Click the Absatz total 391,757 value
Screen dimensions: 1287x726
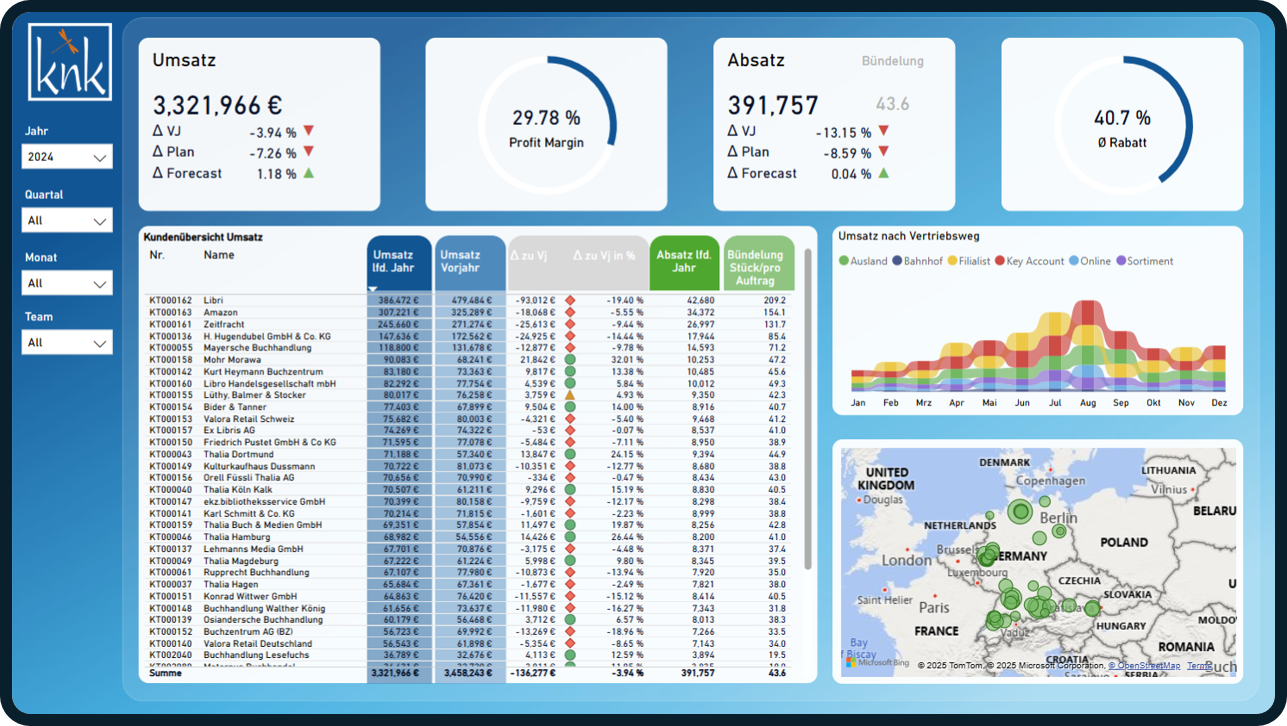[x=773, y=105]
